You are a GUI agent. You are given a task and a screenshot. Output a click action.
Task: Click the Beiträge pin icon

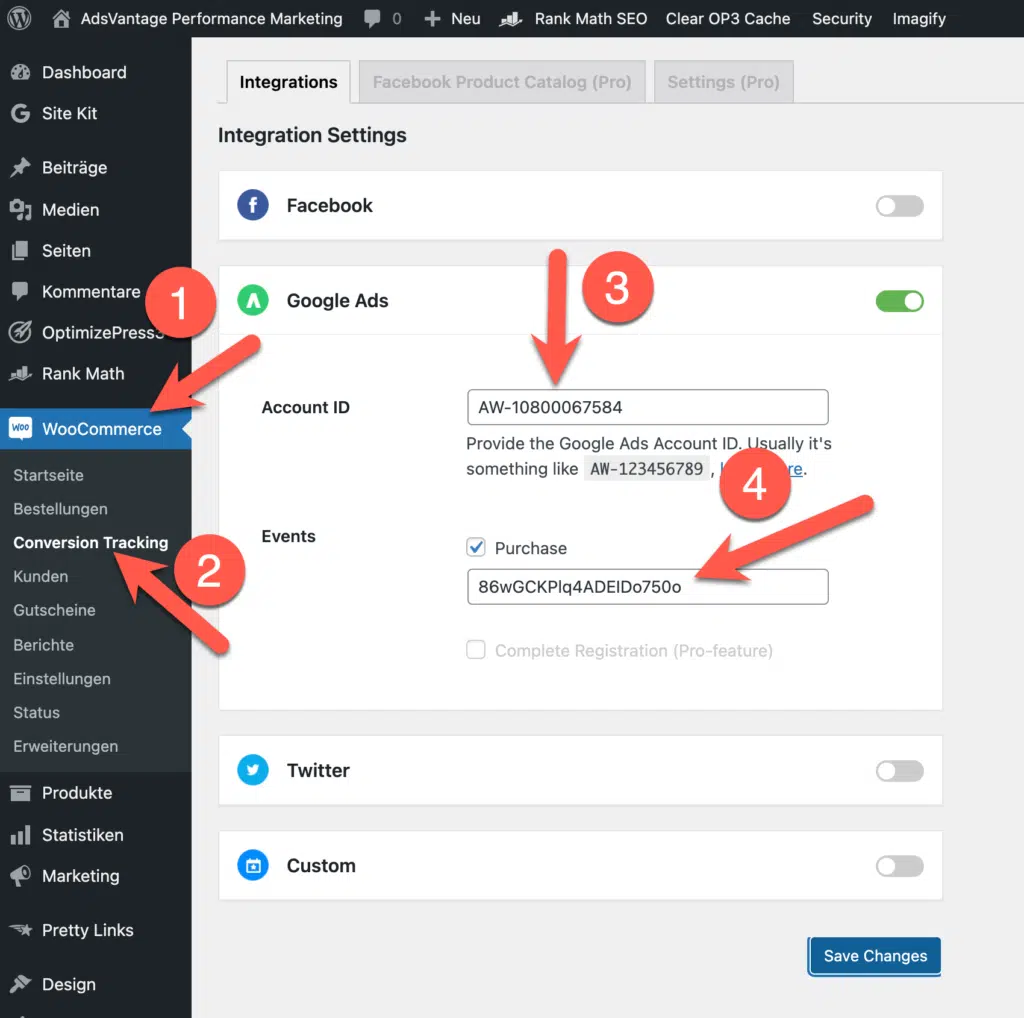tap(20, 167)
